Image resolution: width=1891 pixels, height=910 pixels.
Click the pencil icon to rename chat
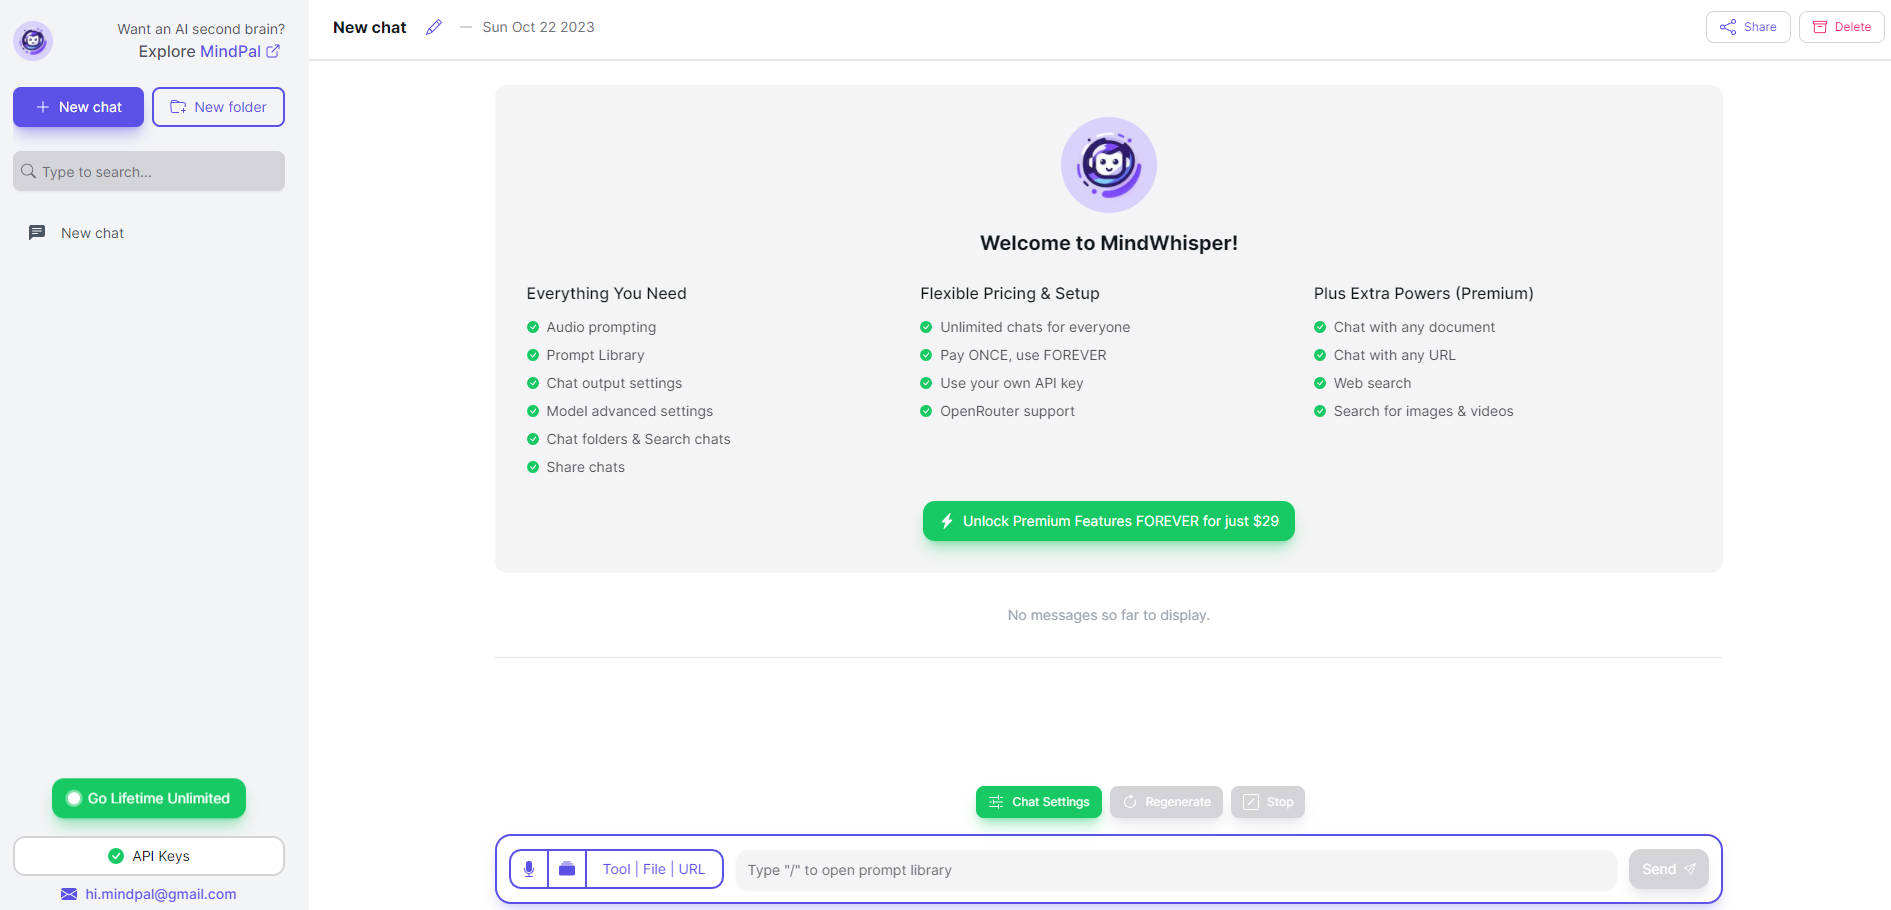point(434,27)
